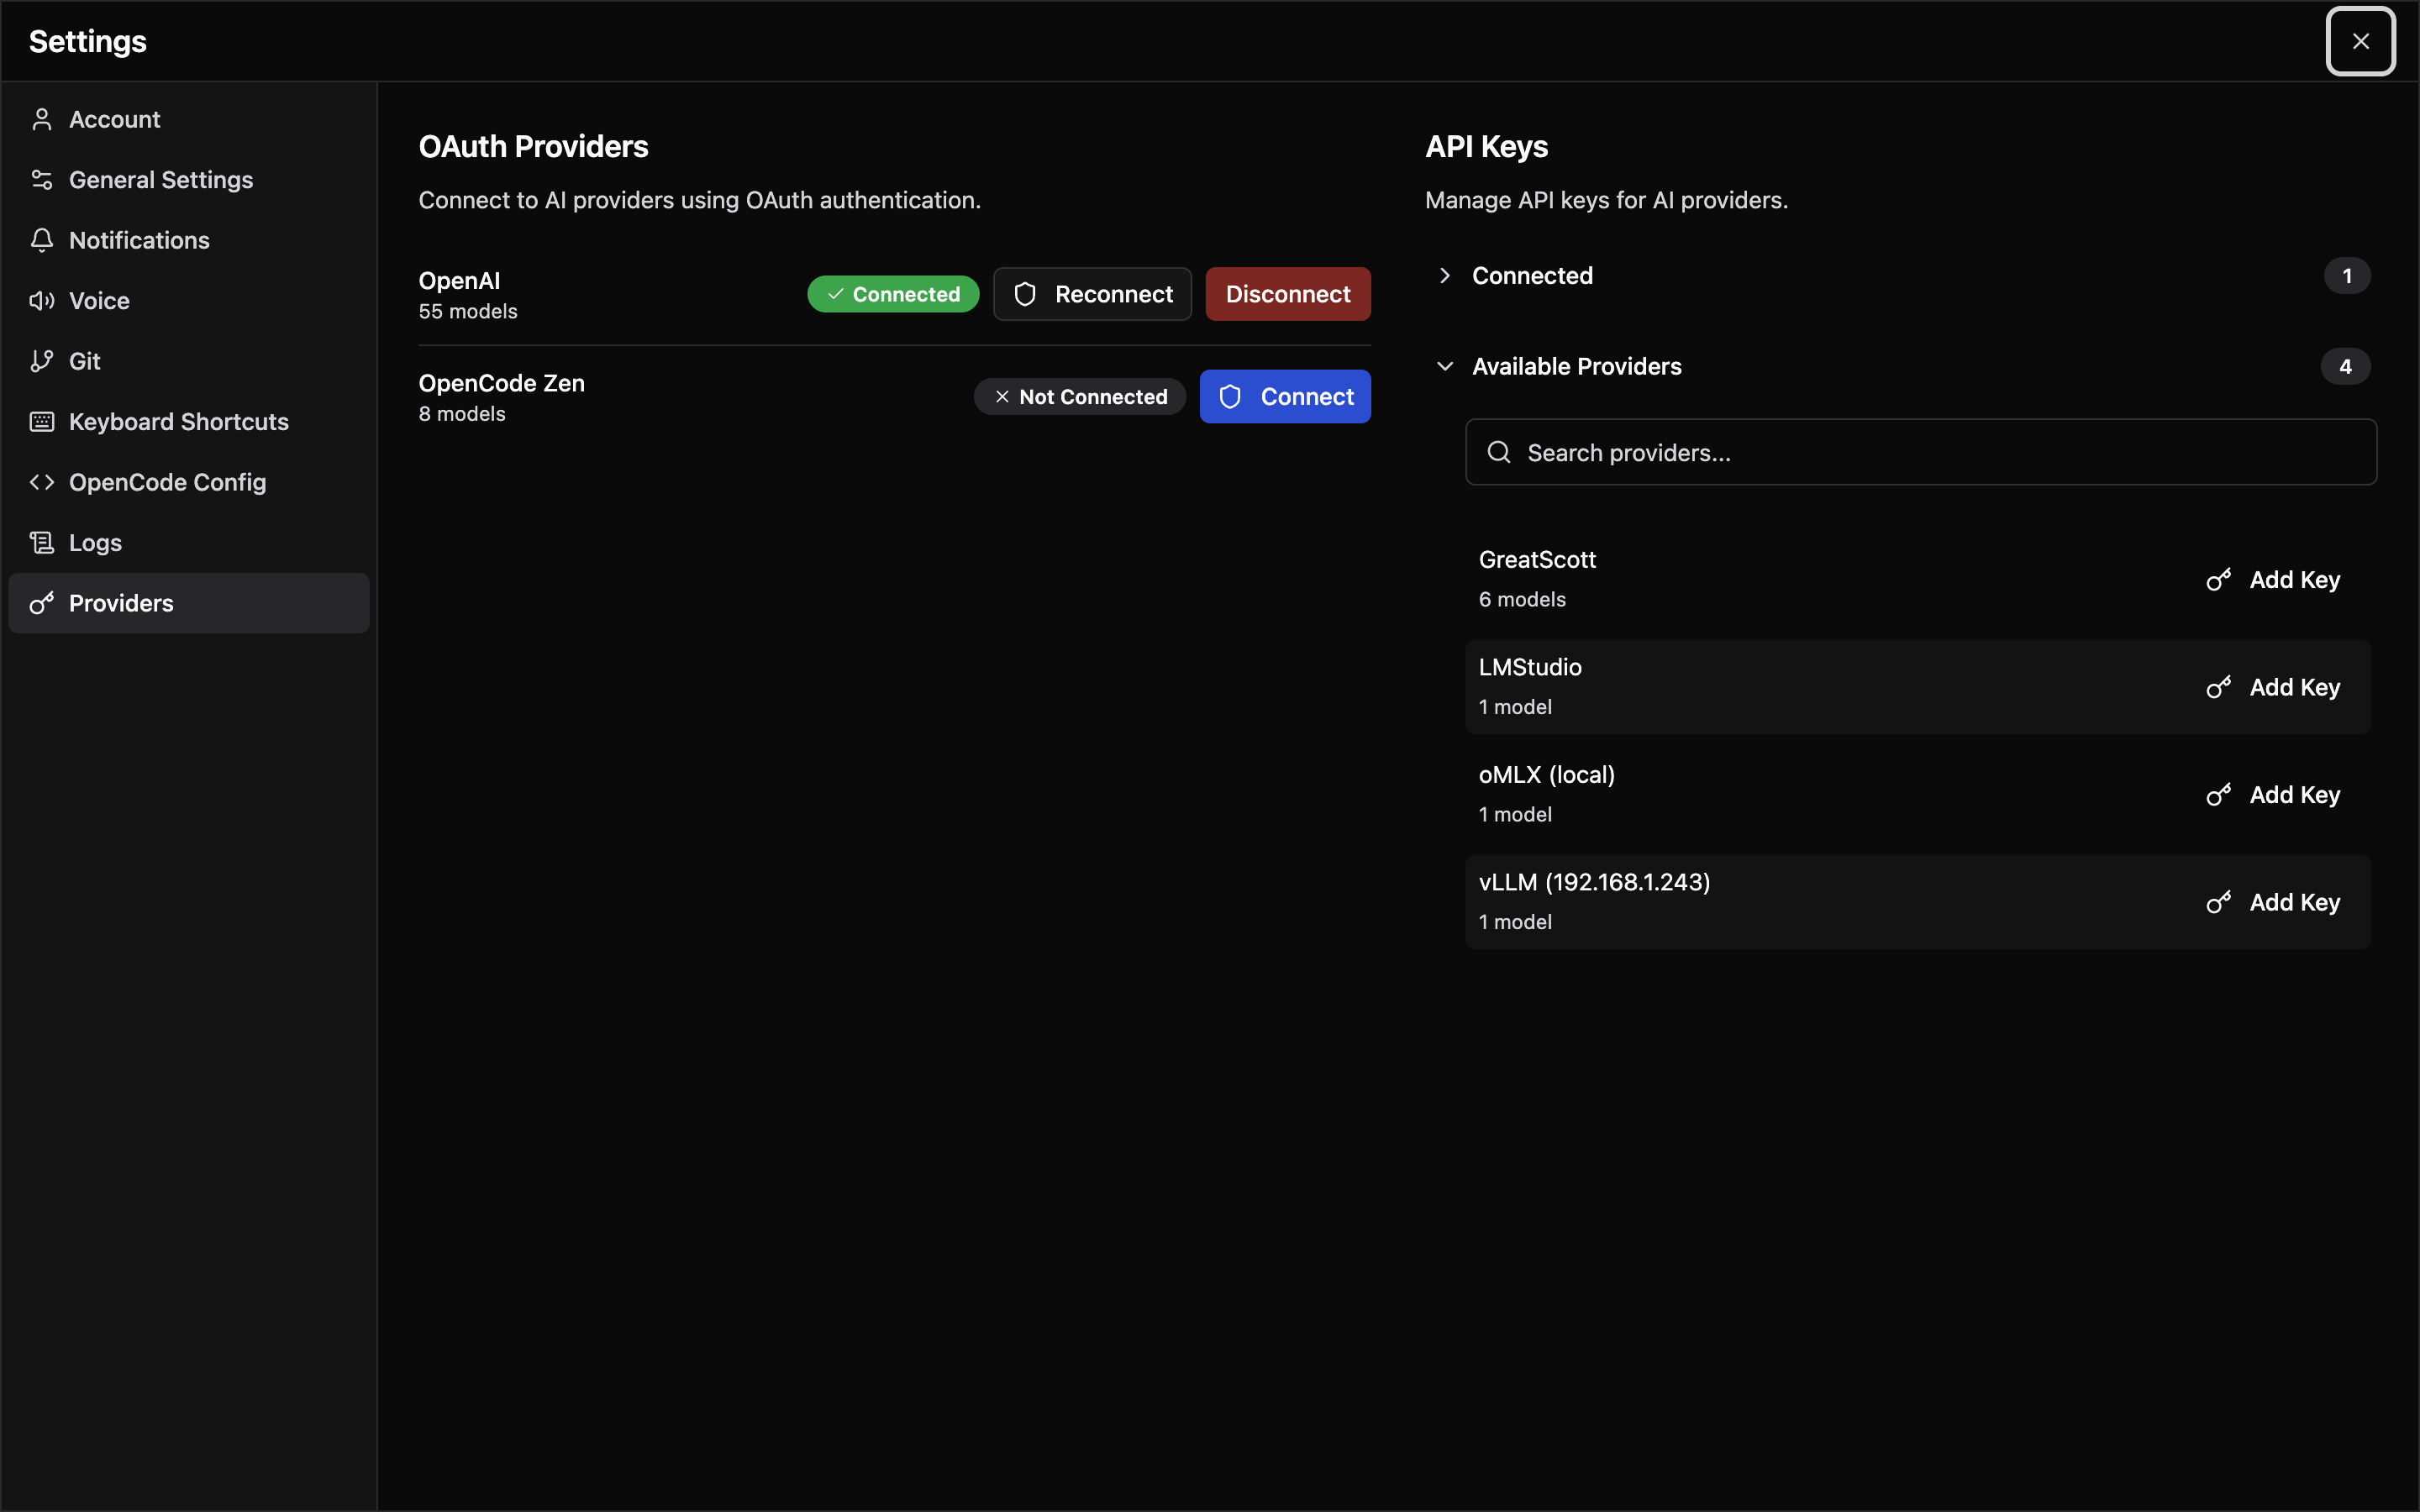Click the Providers key icon in sidebar

[41, 603]
